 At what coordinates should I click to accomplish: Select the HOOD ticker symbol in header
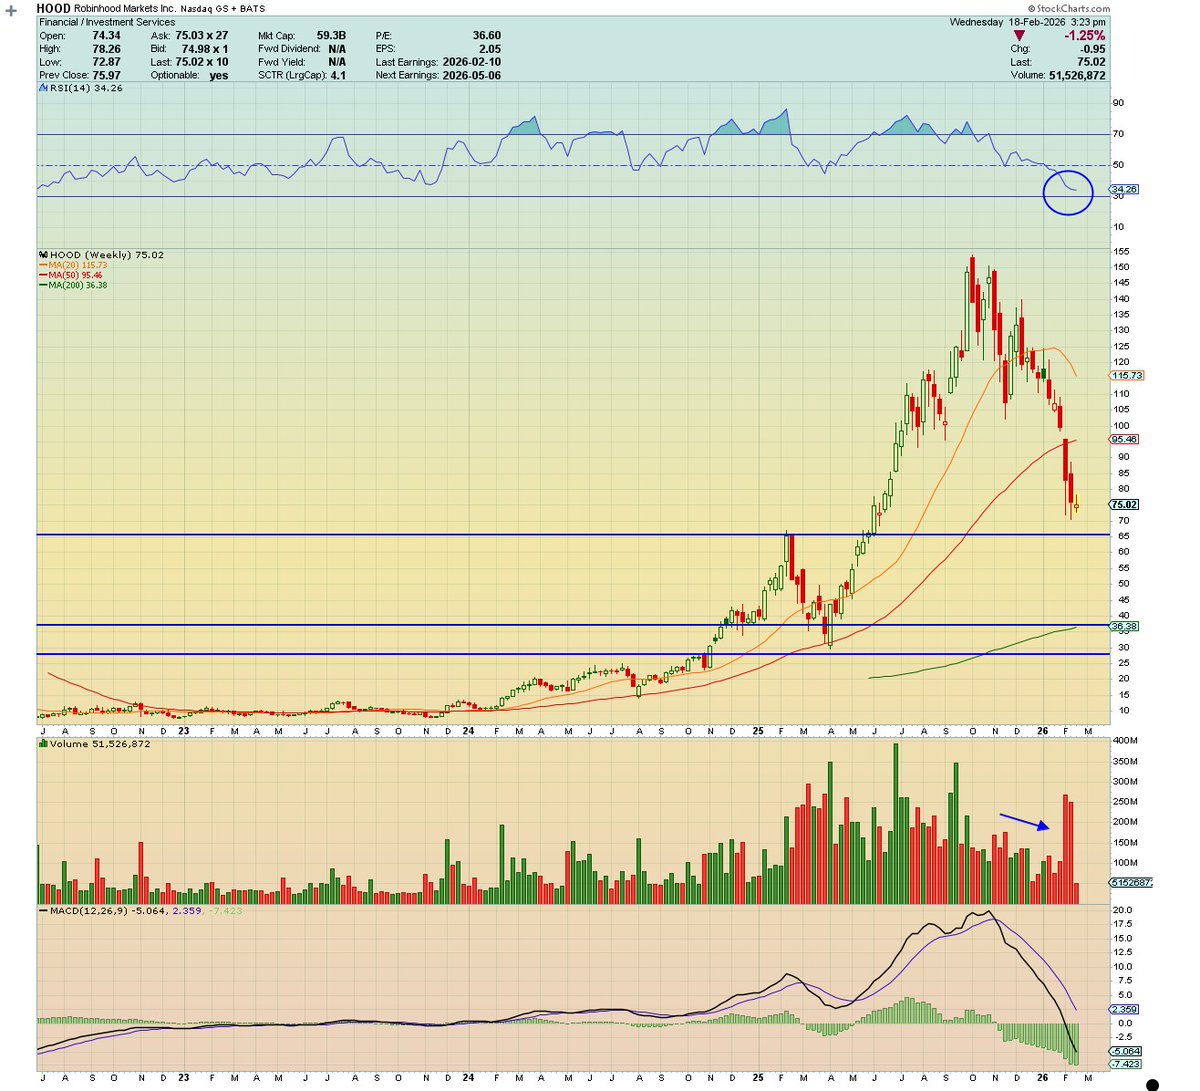point(54,8)
